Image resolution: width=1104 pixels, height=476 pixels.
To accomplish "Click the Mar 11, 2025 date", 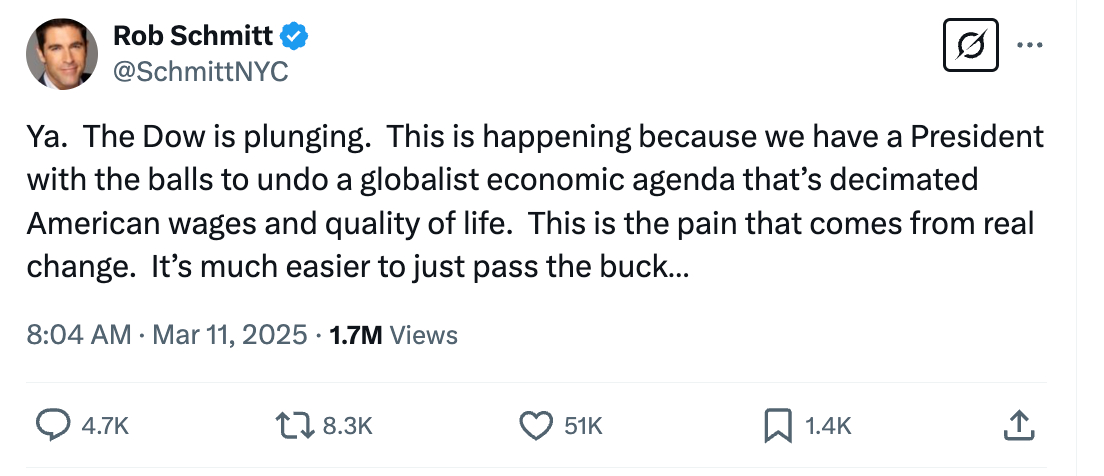I will [231, 335].
